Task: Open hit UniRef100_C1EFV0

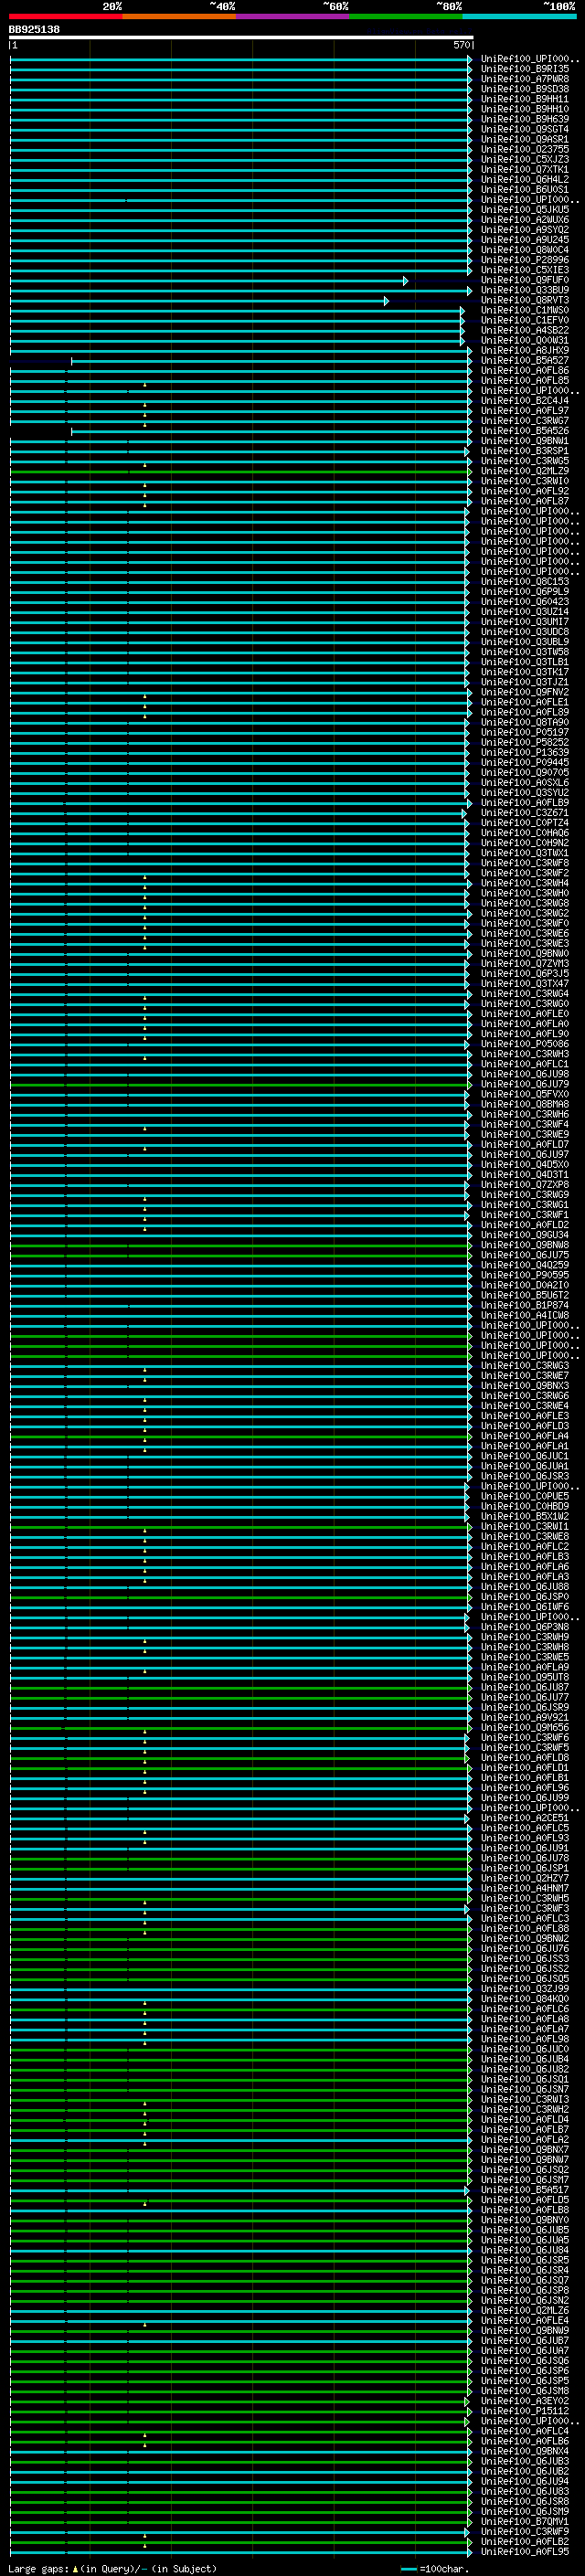Action: pyautogui.click(x=525, y=320)
